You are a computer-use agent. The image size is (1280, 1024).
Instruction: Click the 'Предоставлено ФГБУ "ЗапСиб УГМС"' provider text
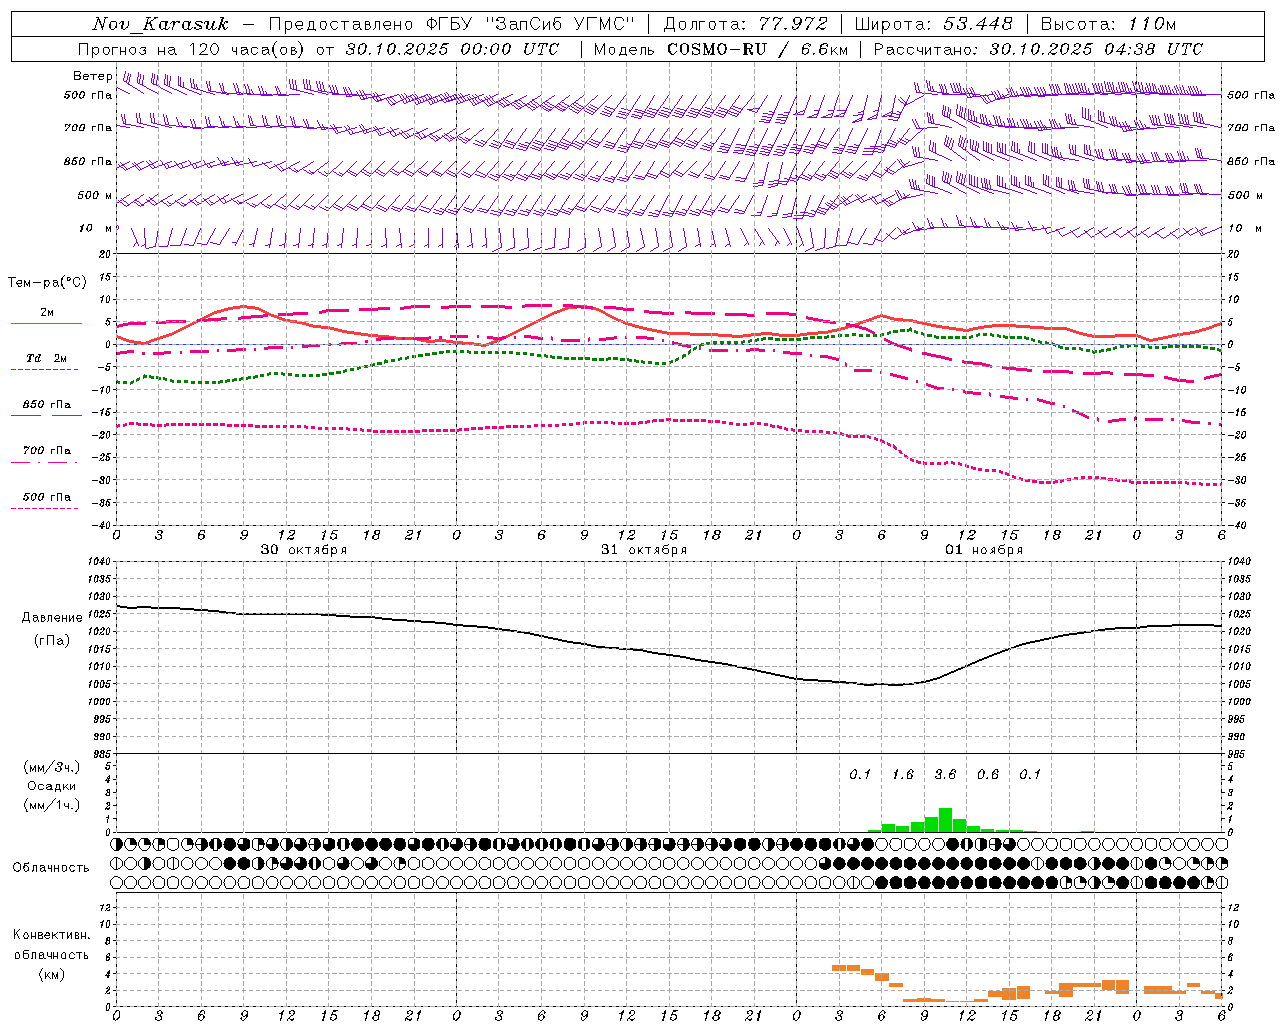point(452,24)
